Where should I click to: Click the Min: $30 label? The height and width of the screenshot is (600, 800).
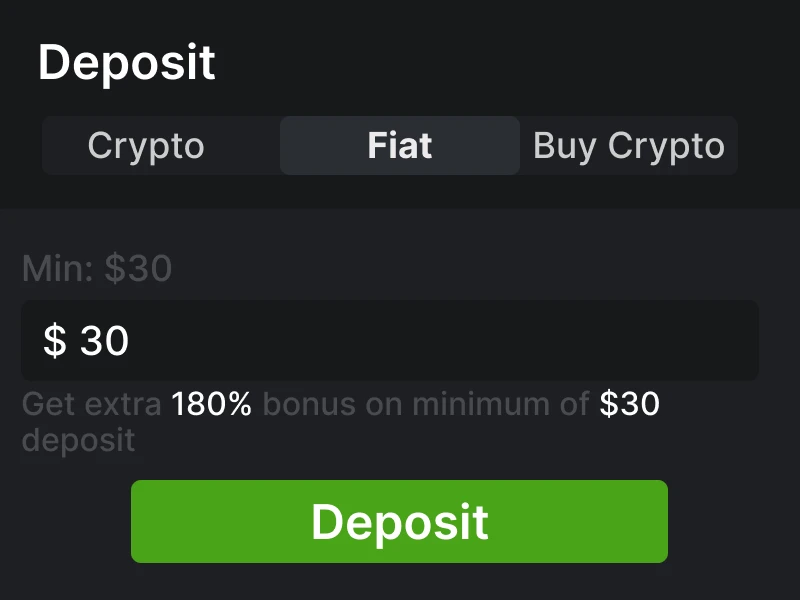(x=96, y=268)
